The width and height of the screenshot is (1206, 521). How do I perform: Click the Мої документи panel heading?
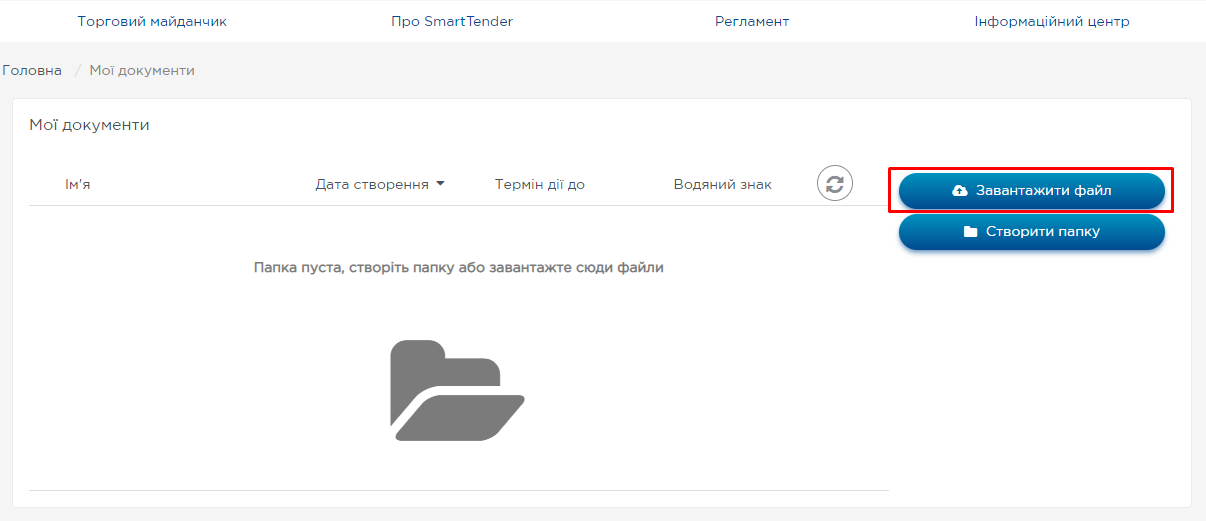89,125
